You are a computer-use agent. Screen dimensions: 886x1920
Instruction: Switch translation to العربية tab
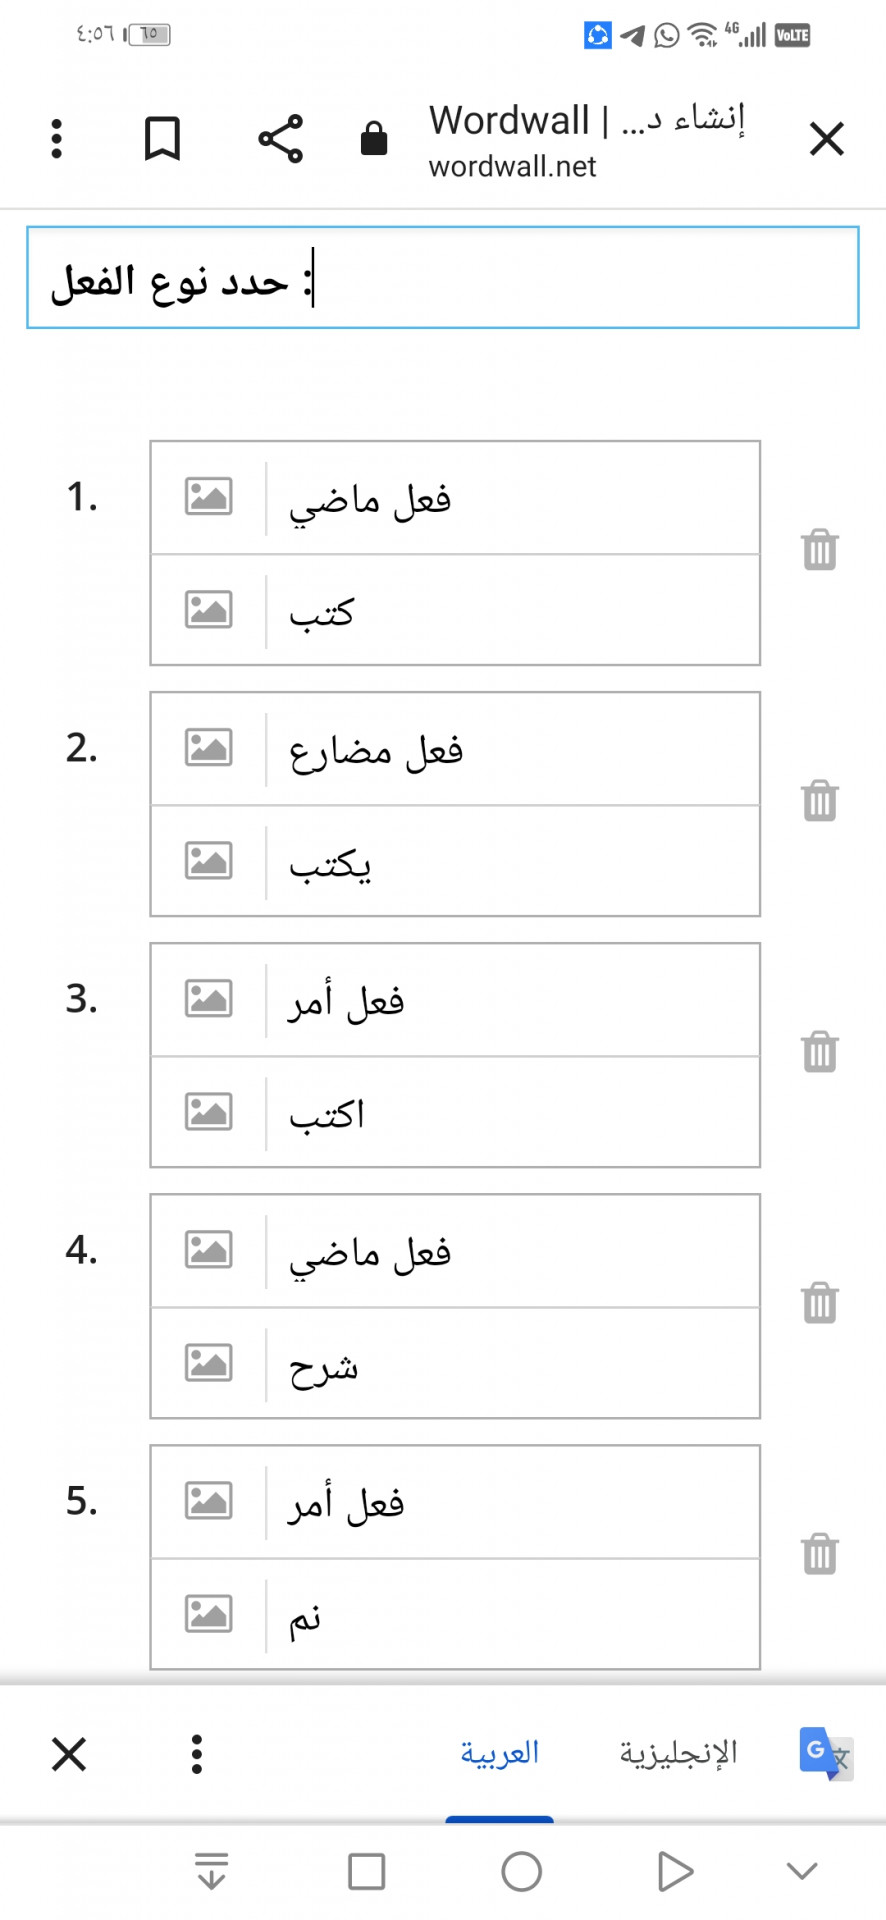(499, 1752)
